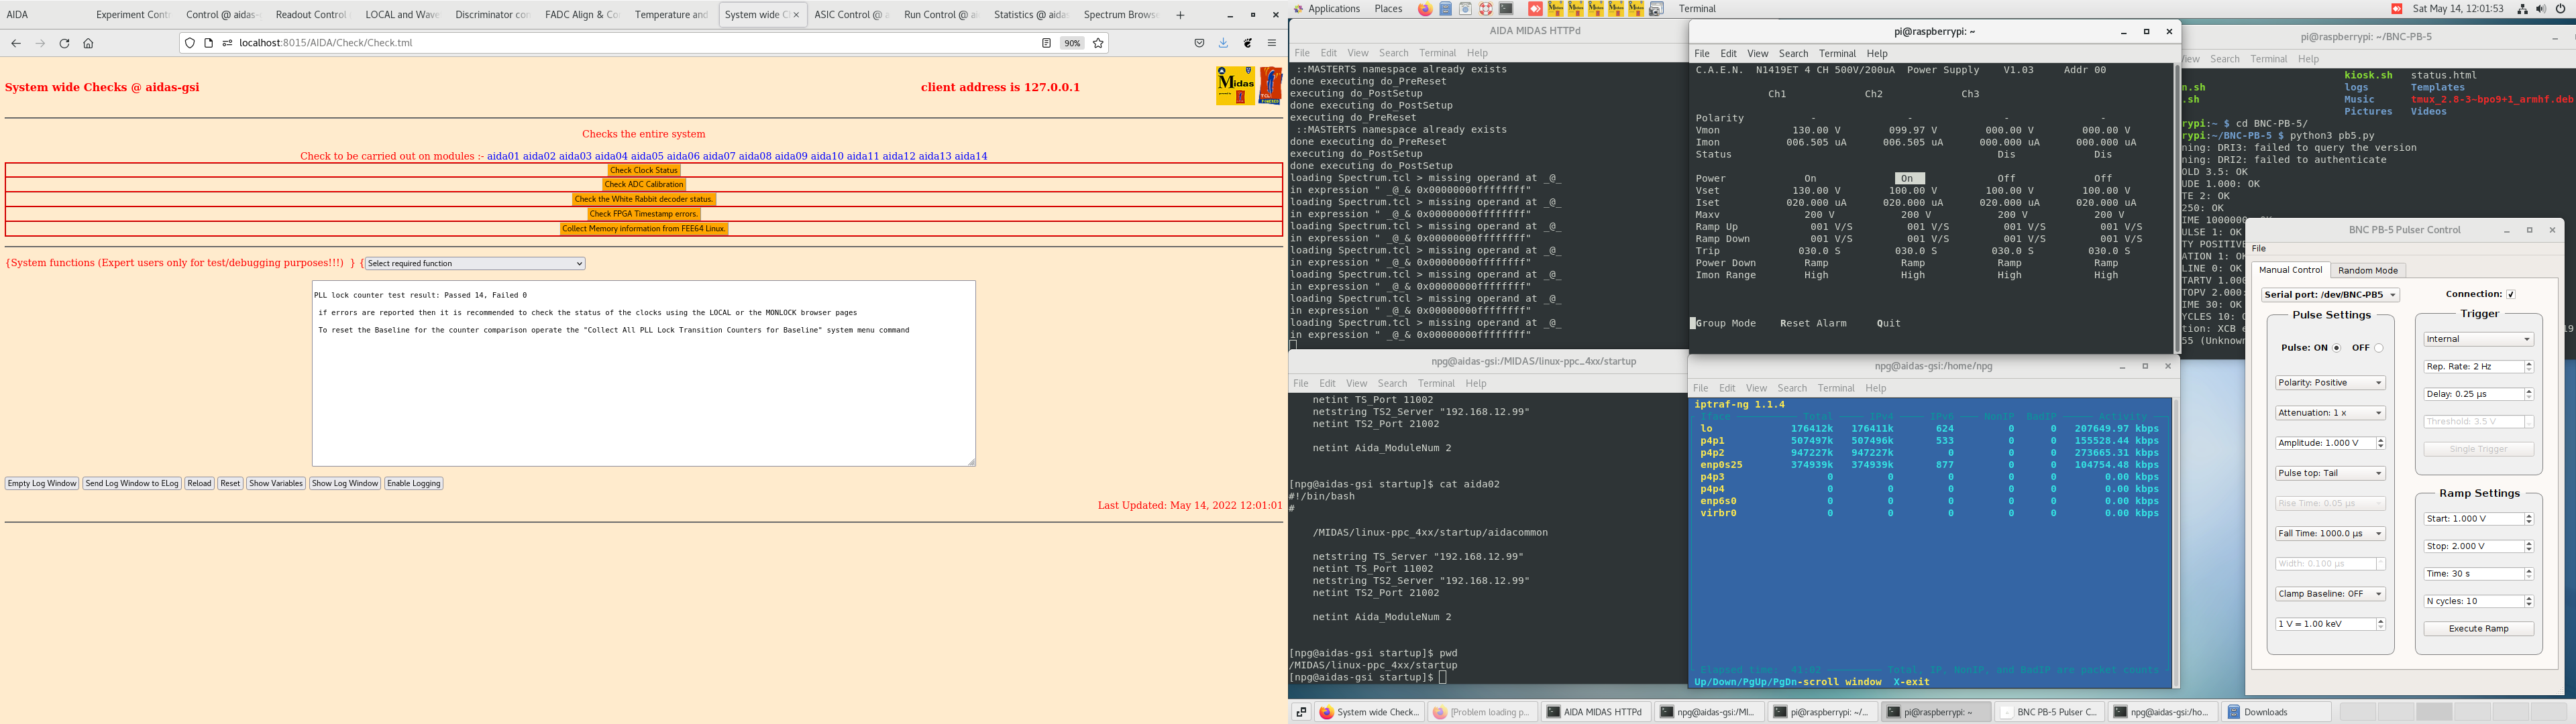This screenshot has height=724, width=2576.
Task: Open Select required function dropdown
Action: pos(475,264)
